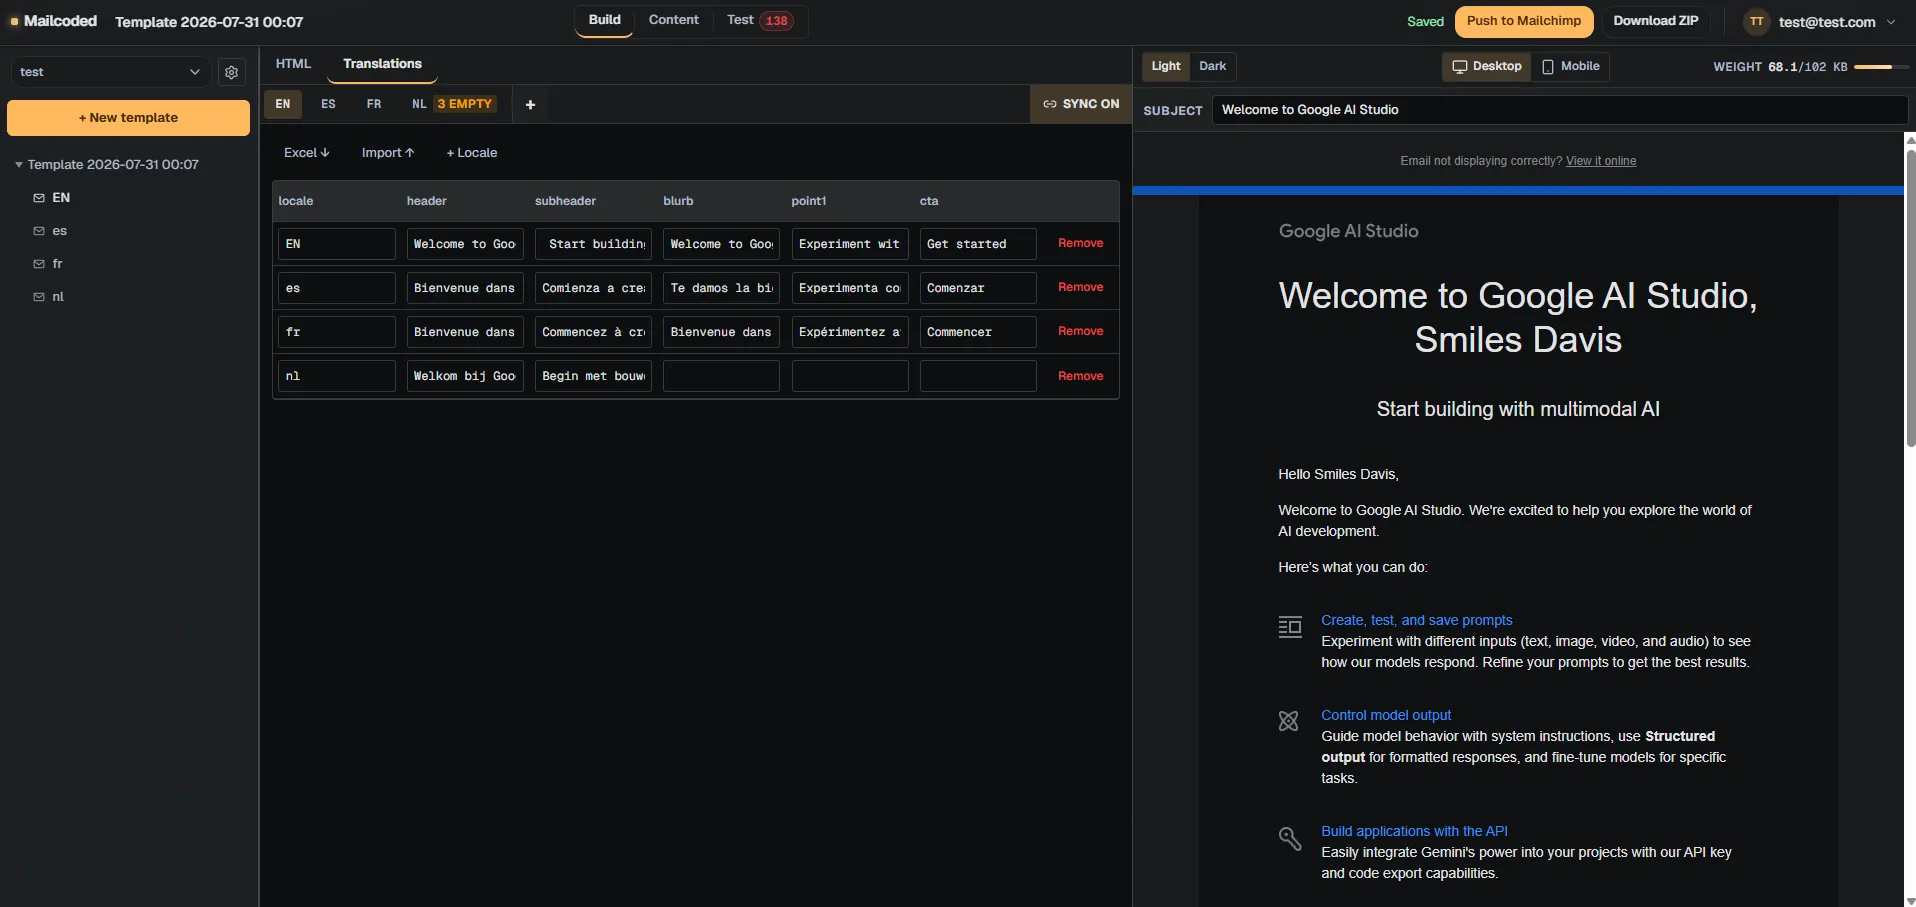
Task: Select the FR locale tab
Action: point(374,104)
